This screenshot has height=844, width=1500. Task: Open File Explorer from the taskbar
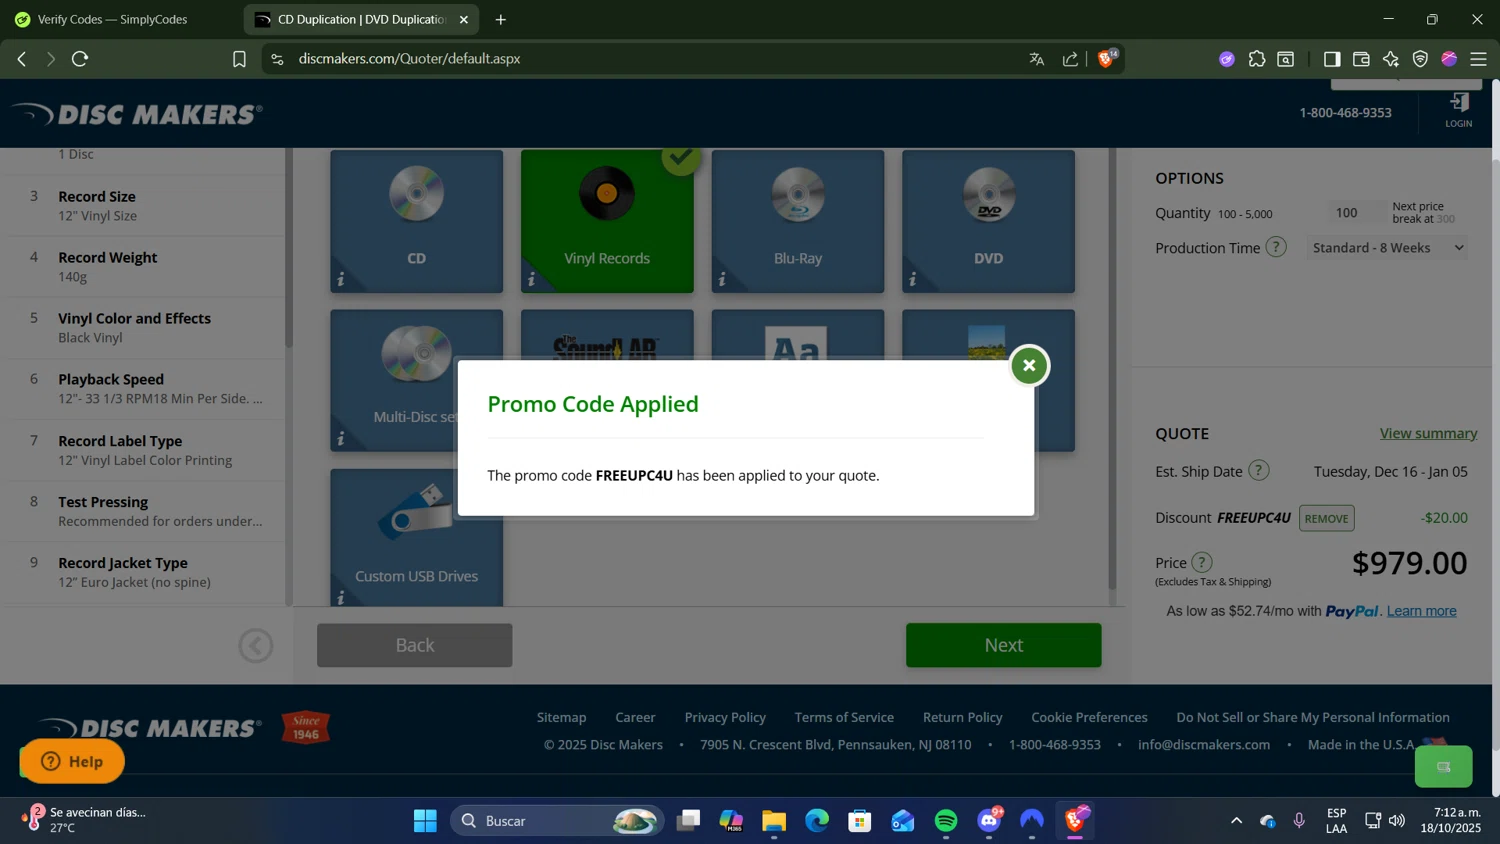coord(774,821)
